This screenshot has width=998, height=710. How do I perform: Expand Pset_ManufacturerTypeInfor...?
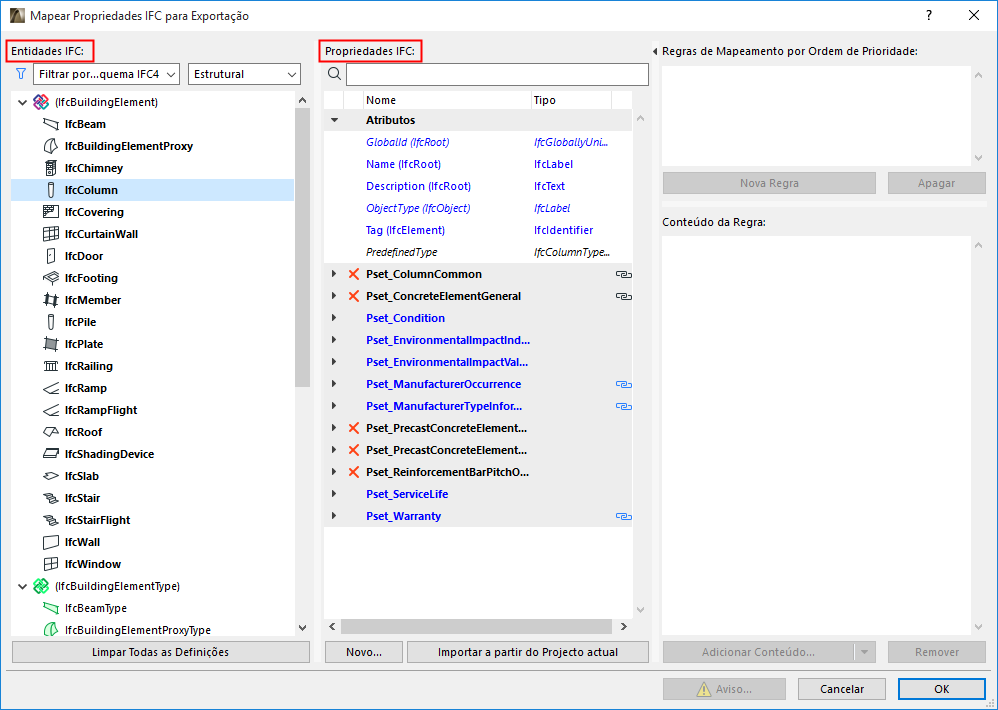coord(334,406)
